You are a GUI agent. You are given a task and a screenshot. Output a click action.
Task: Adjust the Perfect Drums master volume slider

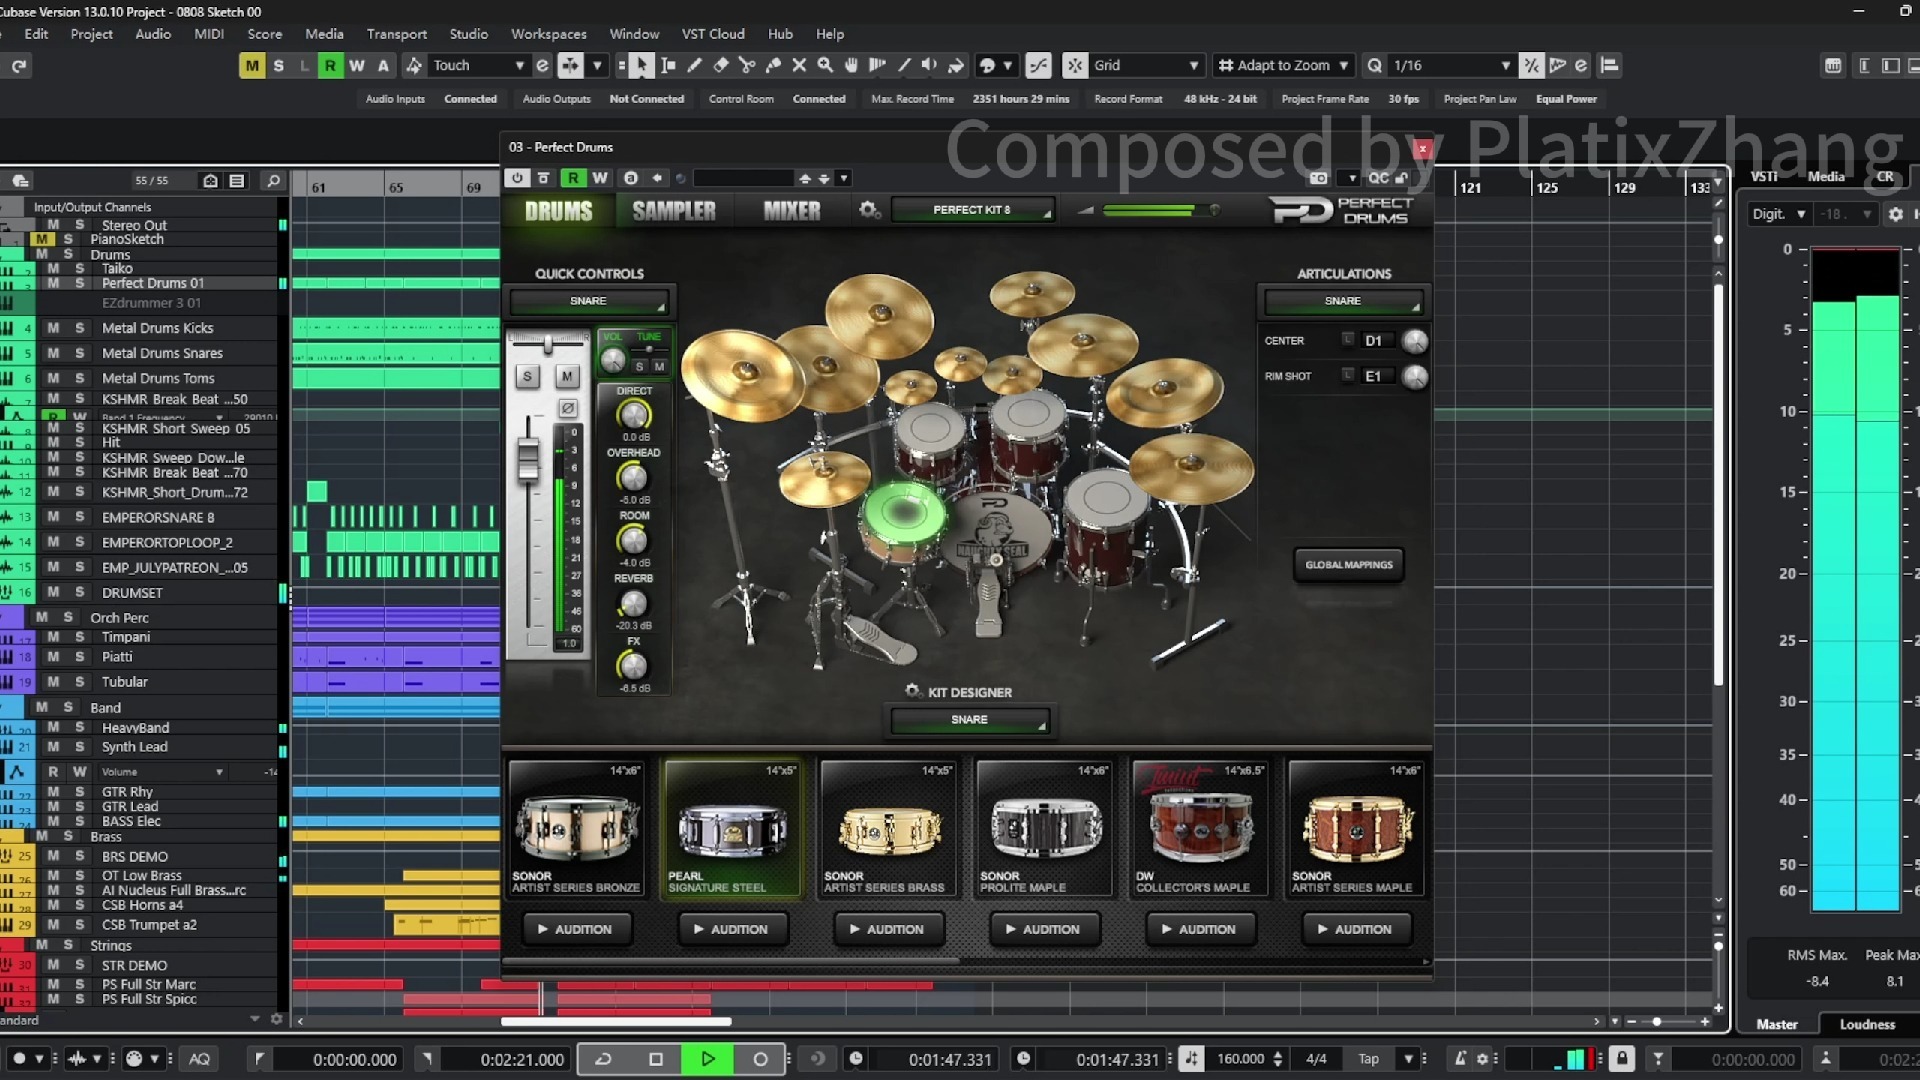[1150, 210]
